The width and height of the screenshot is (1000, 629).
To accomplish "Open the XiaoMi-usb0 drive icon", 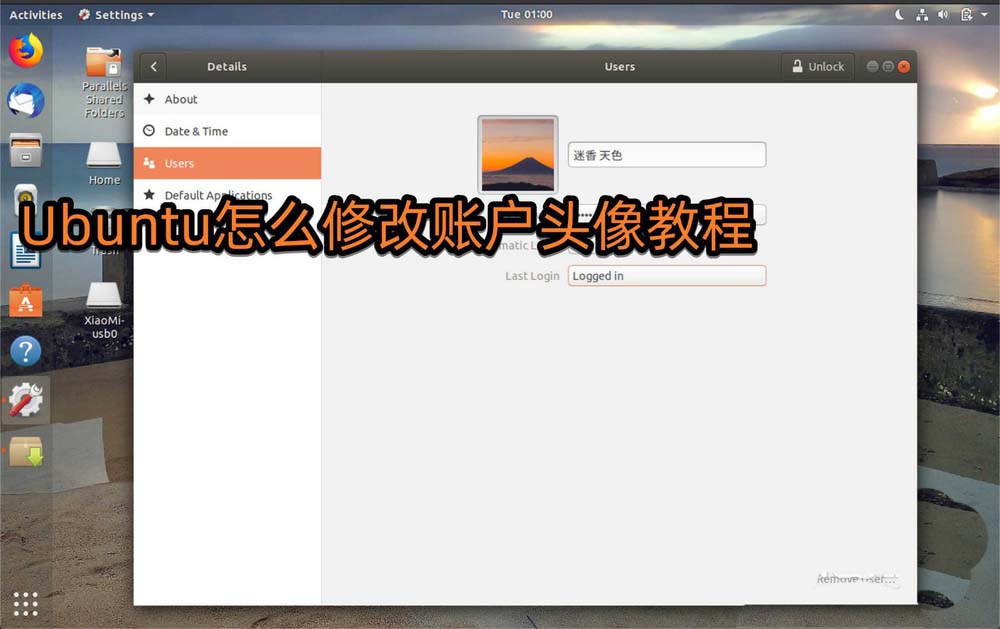I will point(104,311).
